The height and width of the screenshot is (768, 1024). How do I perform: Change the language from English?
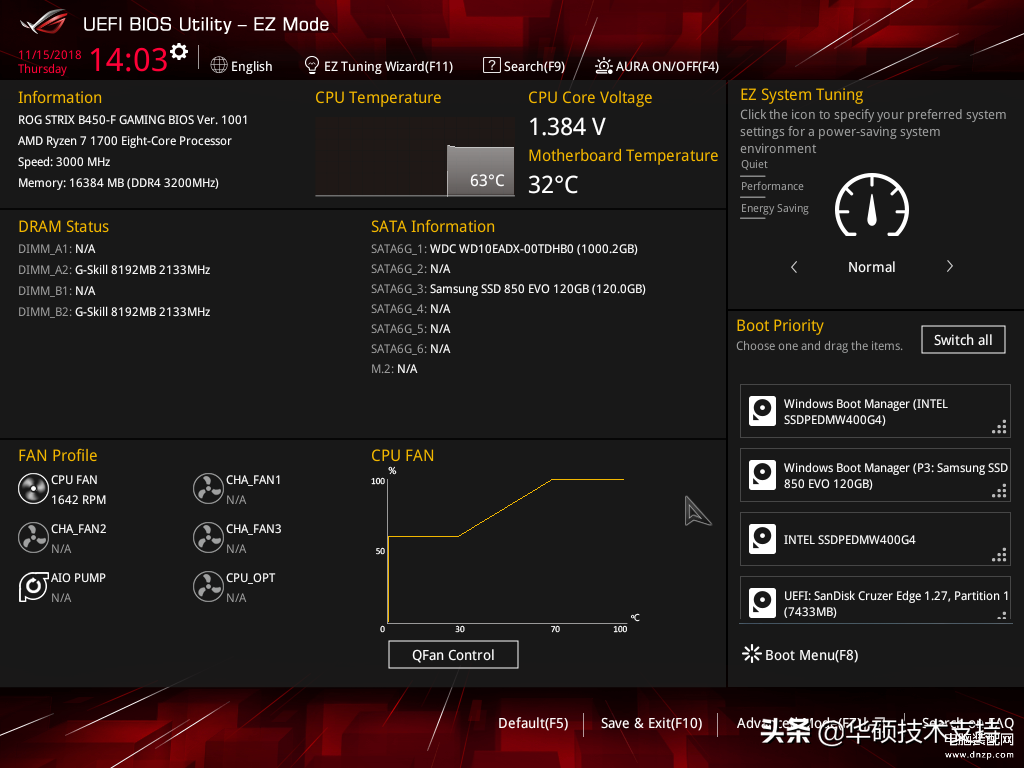[251, 66]
